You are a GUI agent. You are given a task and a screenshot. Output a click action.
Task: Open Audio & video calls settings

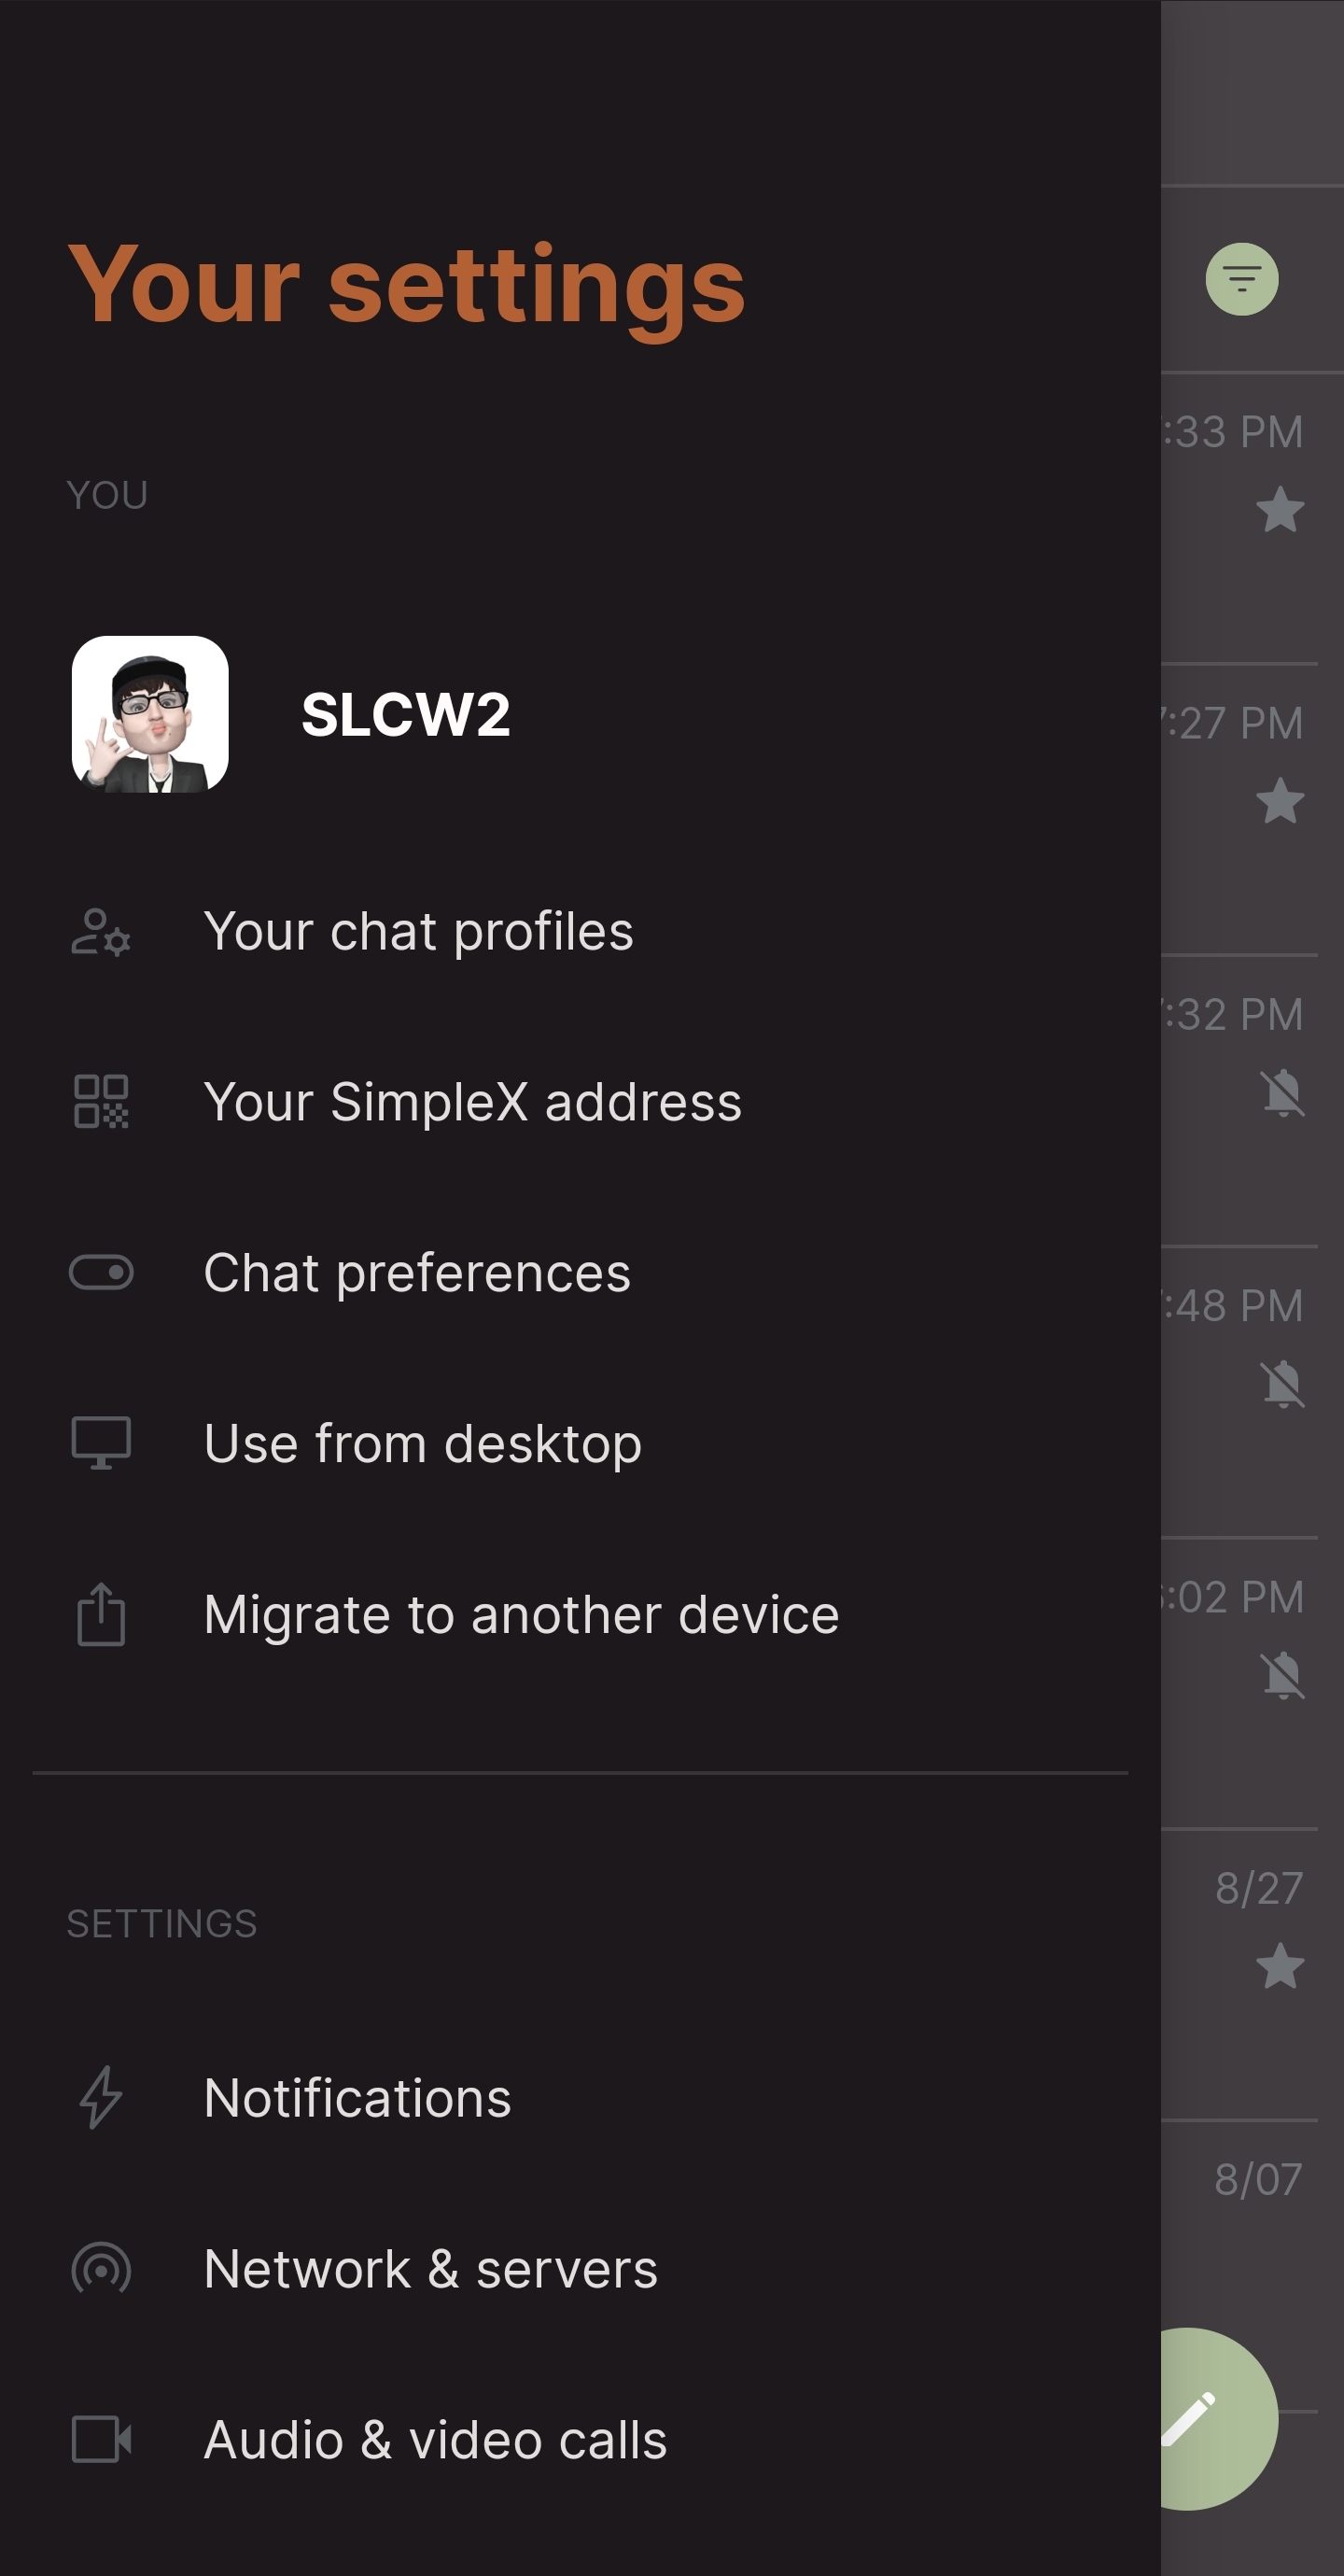coord(435,2440)
